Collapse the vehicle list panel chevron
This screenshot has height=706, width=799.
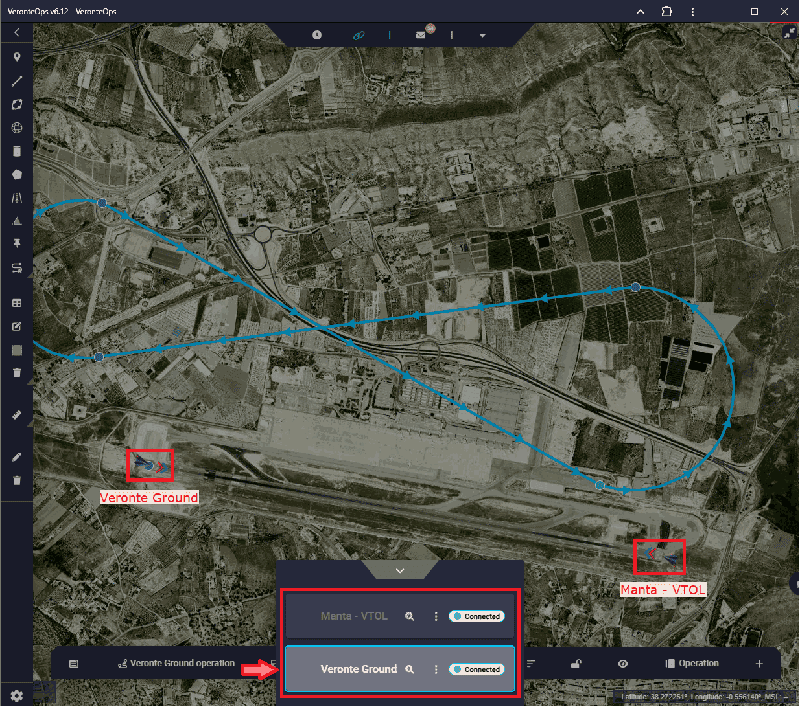[x=400, y=571]
